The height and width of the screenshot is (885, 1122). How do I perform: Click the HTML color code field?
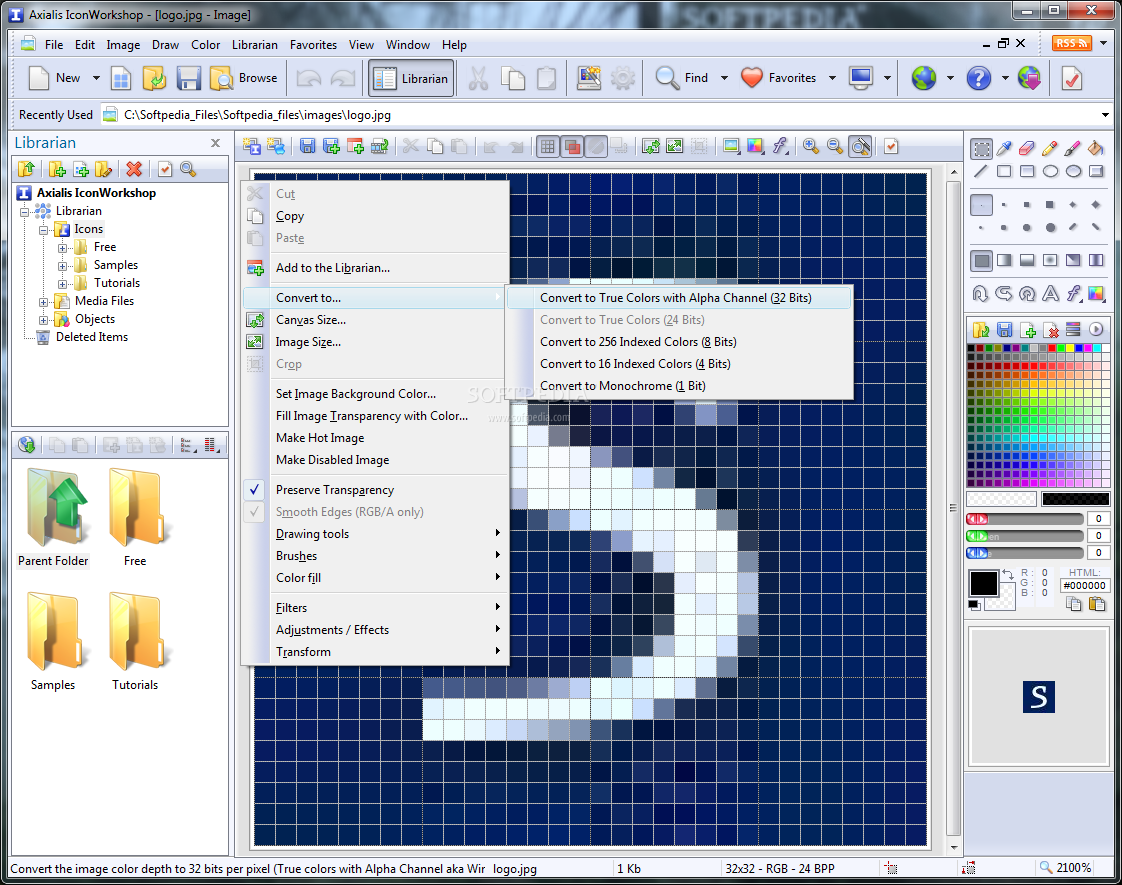pos(1085,585)
